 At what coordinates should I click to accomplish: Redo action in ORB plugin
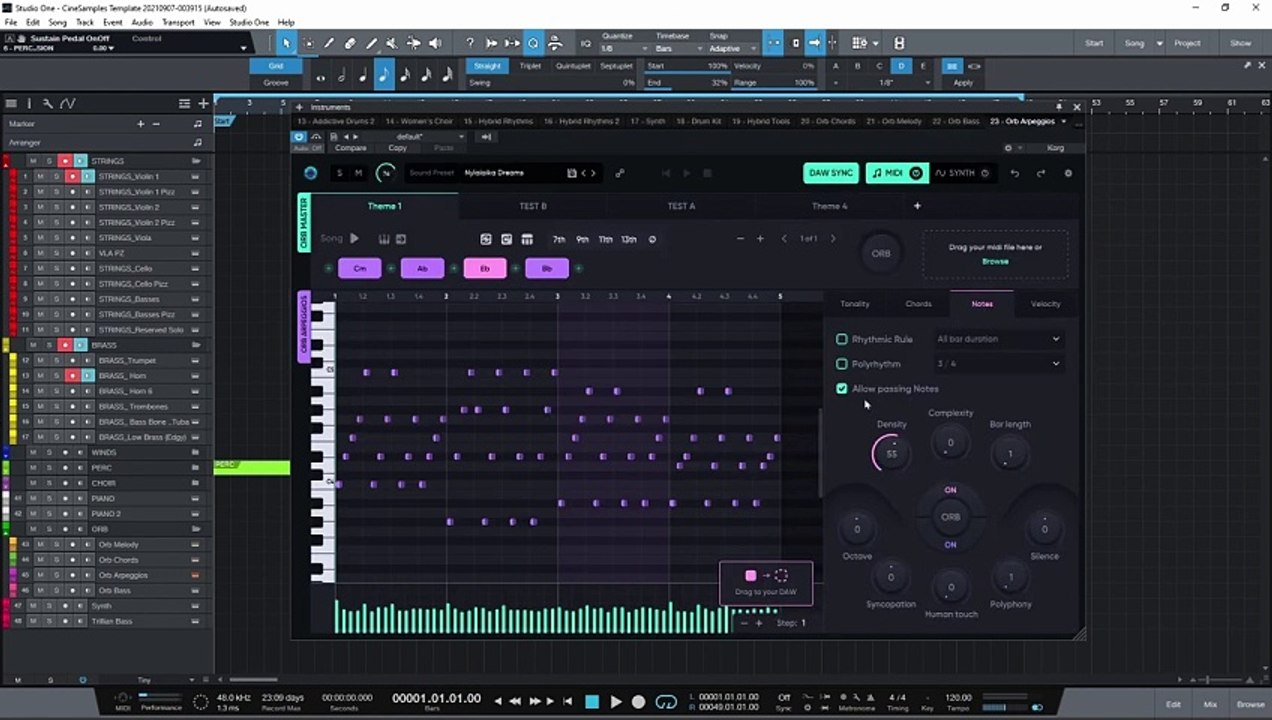[x=1040, y=173]
